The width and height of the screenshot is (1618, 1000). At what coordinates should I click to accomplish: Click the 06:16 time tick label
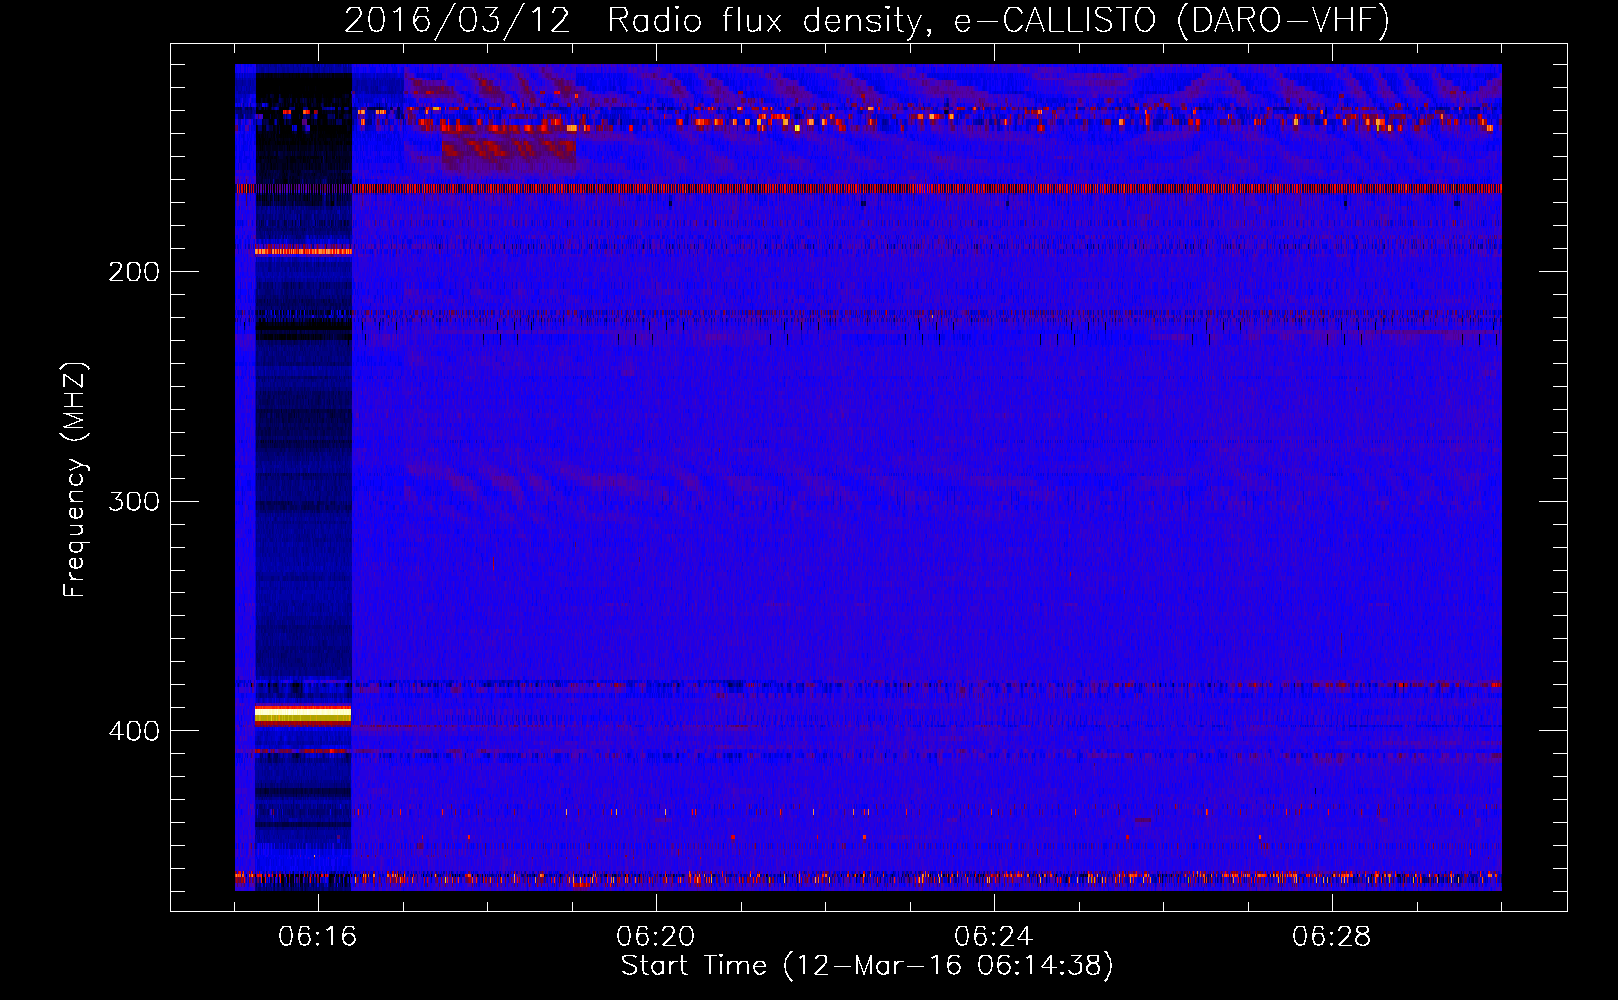318,937
